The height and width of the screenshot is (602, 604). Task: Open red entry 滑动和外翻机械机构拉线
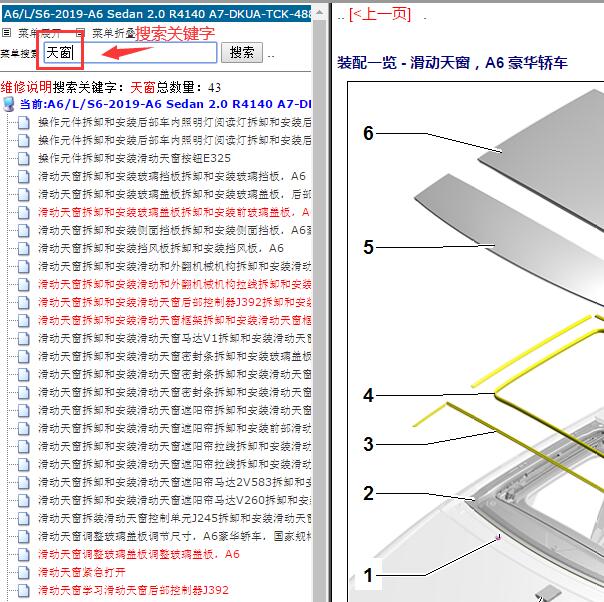[174, 284]
